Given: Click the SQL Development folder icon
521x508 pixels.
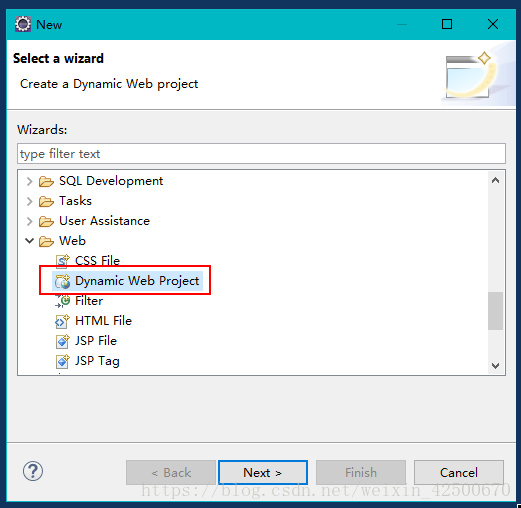Looking at the screenshot, I should coord(46,181).
